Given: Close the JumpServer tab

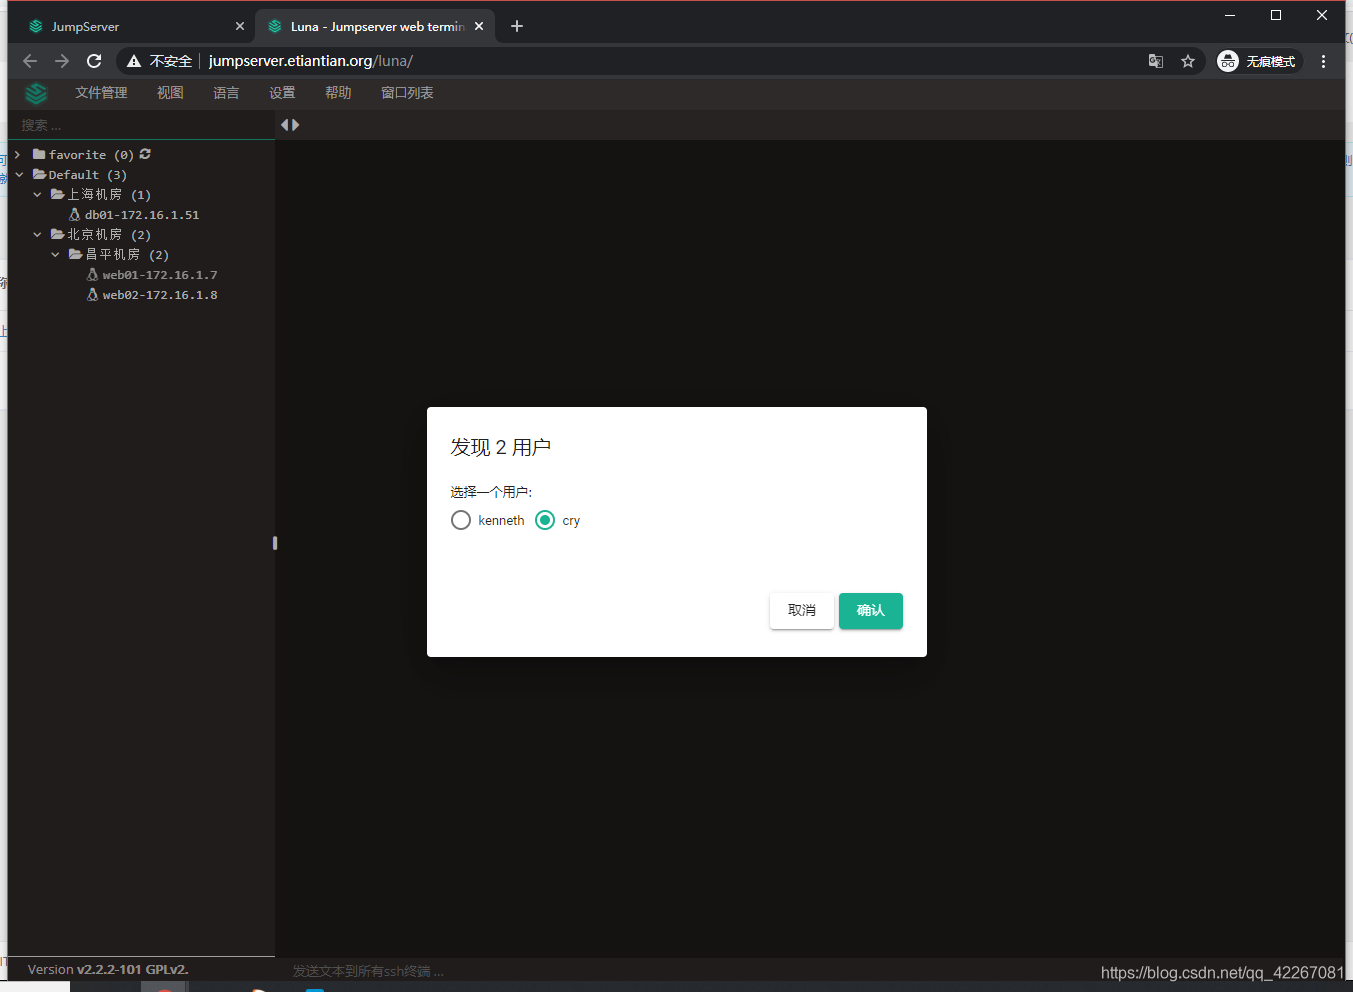Looking at the screenshot, I should (x=240, y=26).
